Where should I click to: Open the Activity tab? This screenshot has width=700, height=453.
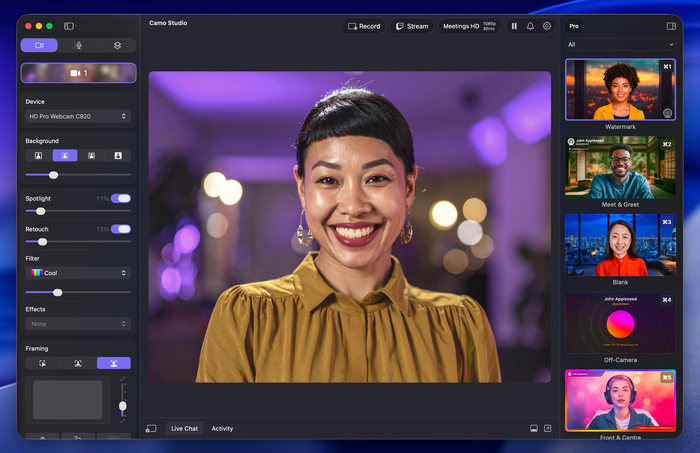[x=222, y=428]
